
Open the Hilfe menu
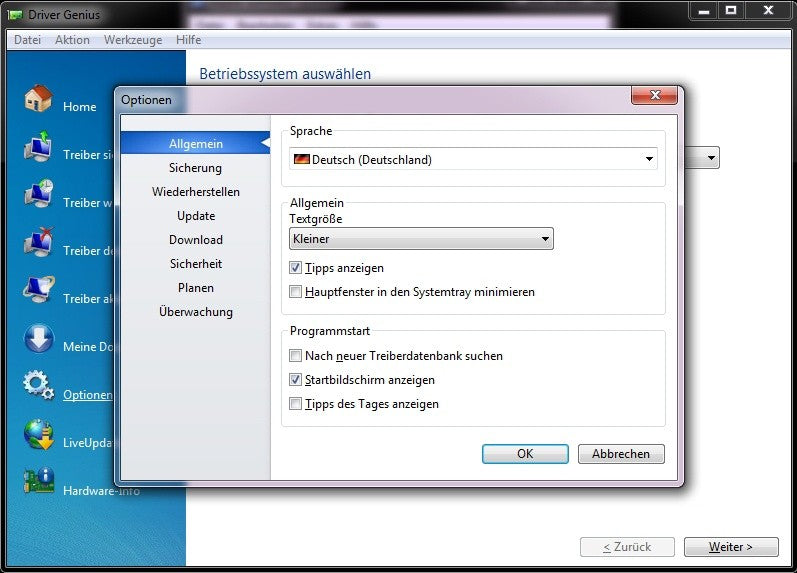click(189, 40)
